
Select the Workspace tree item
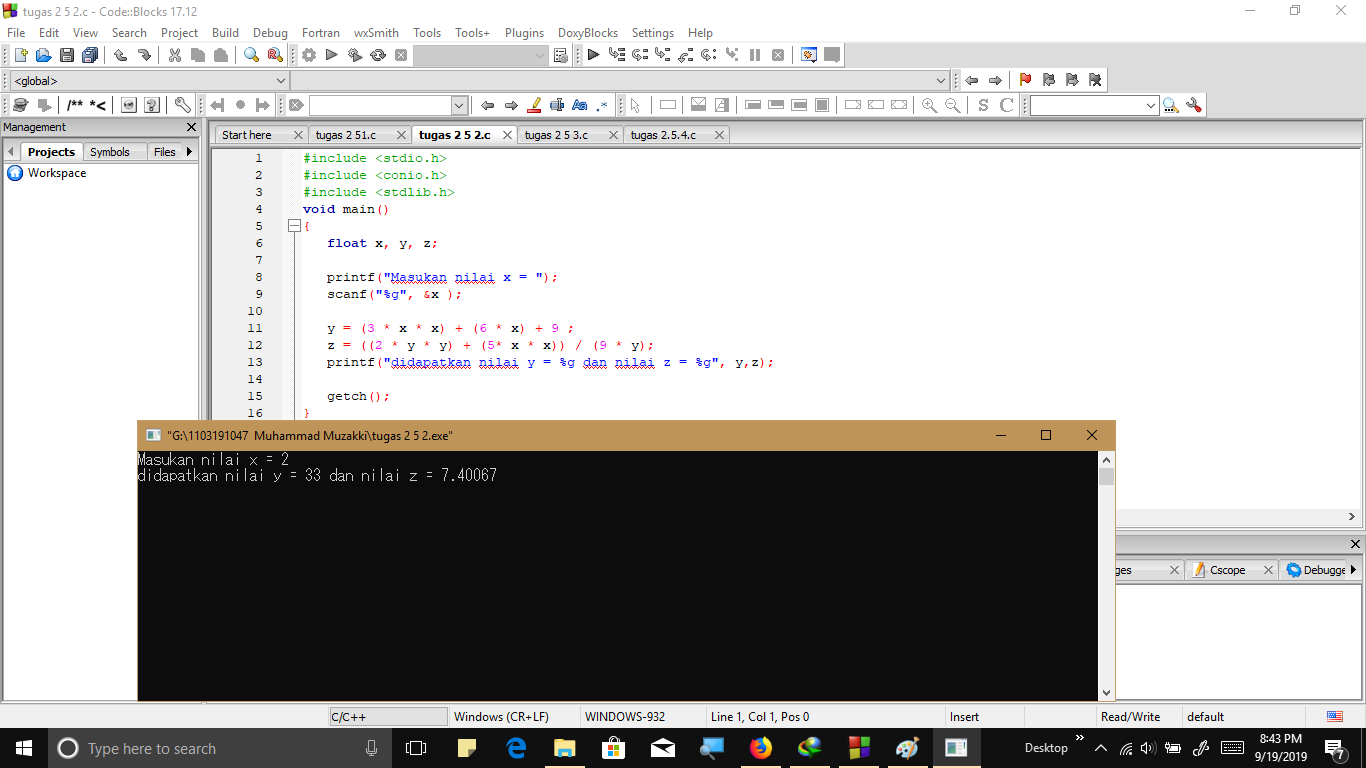point(57,173)
